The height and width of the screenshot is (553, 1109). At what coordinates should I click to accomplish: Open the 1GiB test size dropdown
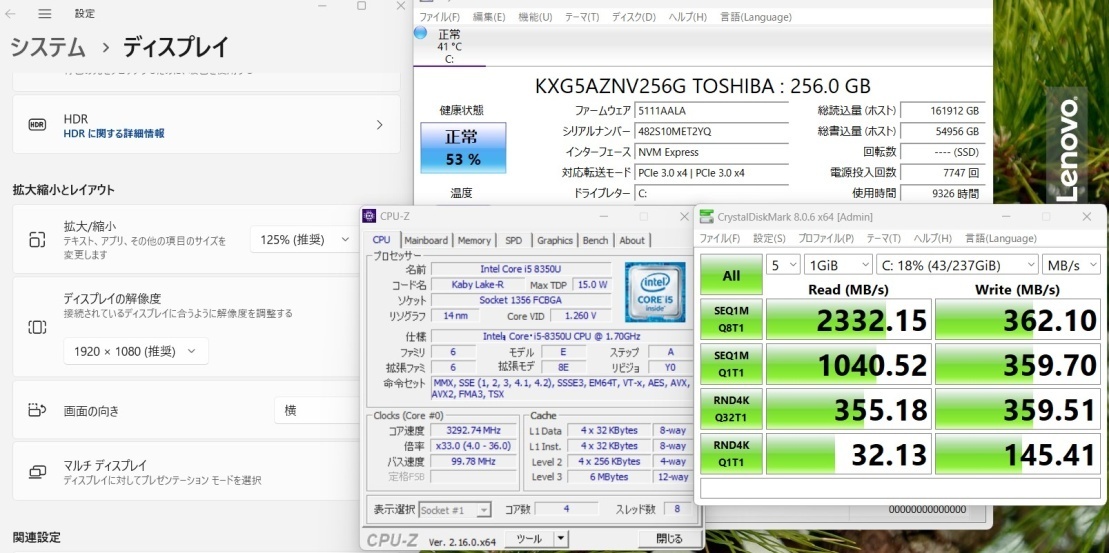click(x=838, y=264)
